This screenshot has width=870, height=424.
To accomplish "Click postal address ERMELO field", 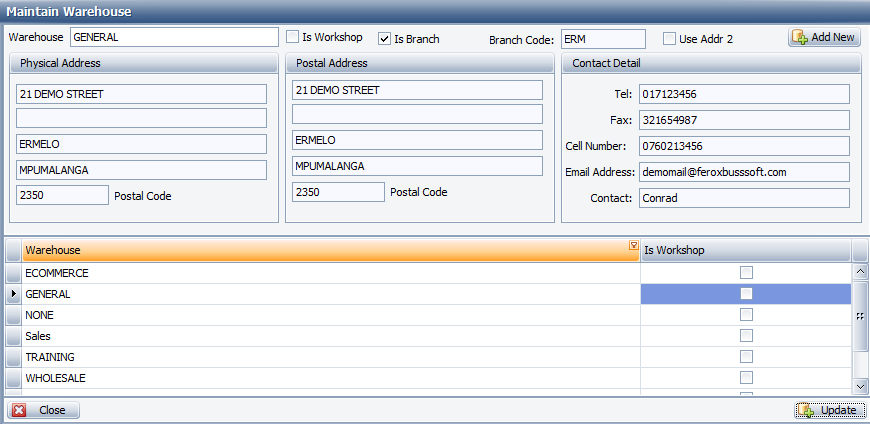I will click(417, 140).
